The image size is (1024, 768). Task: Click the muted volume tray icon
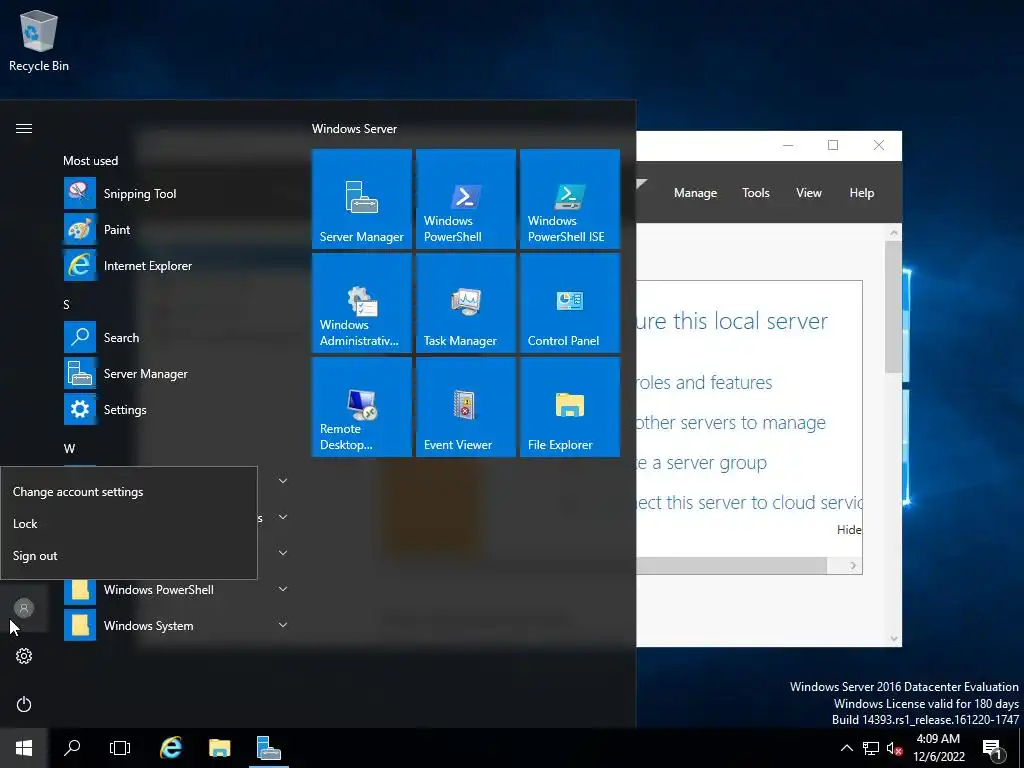point(894,748)
